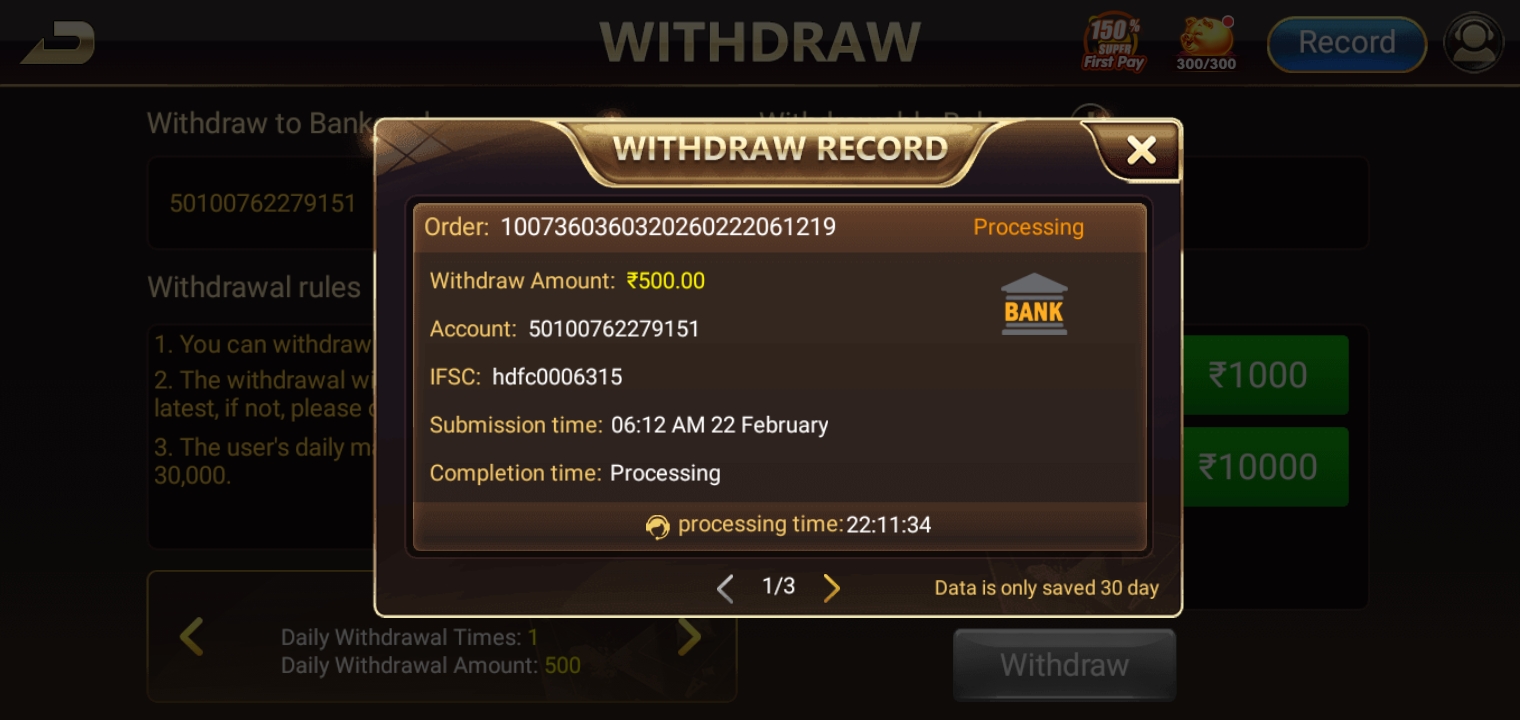Image resolution: width=1520 pixels, height=720 pixels.
Task: Click the Processing status label
Action: 1028,227
